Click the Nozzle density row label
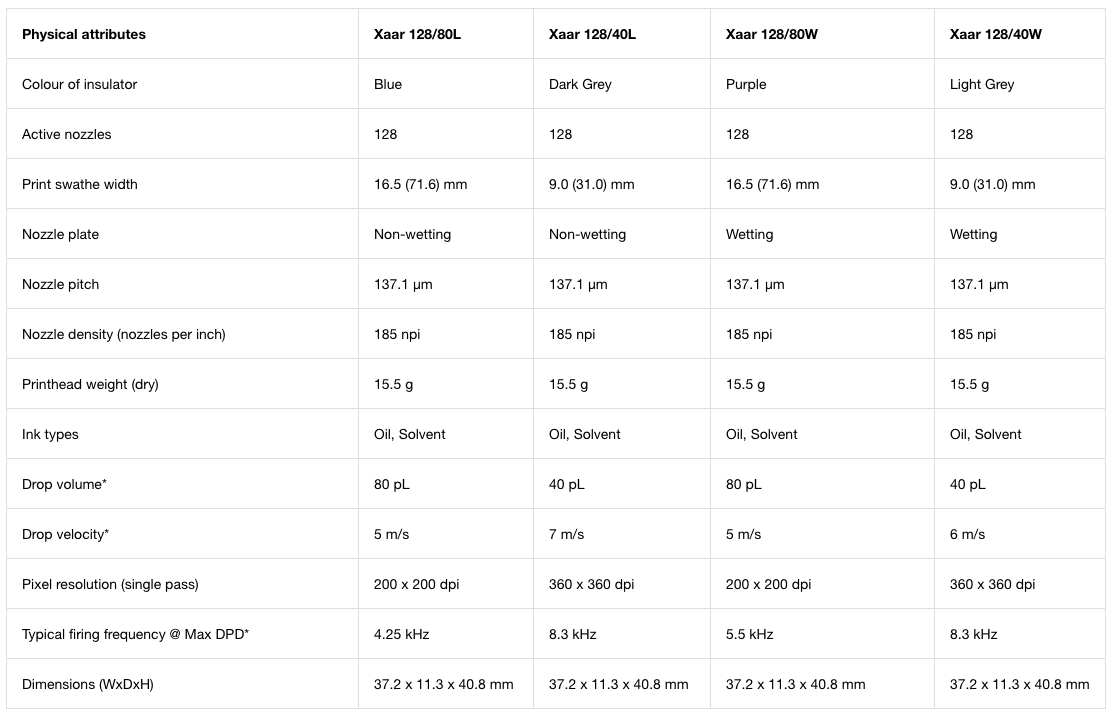Image resolution: width=1114 pixels, height=716 pixels. click(x=124, y=335)
